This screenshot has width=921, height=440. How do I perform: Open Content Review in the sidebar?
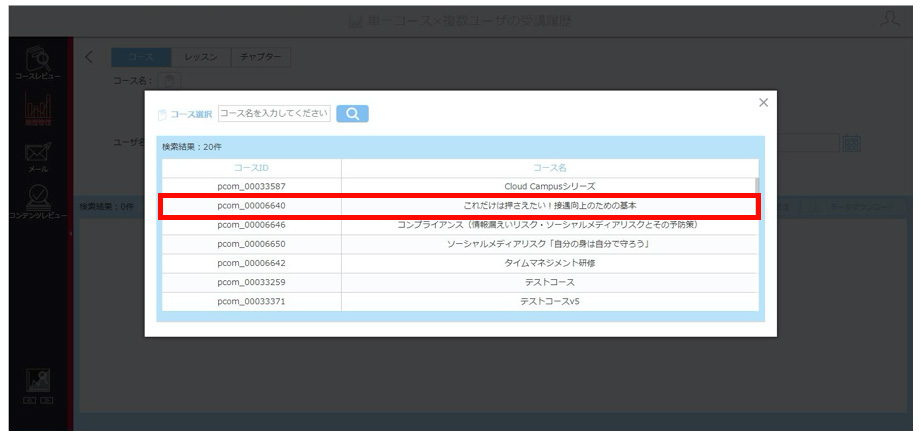(38, 201)
